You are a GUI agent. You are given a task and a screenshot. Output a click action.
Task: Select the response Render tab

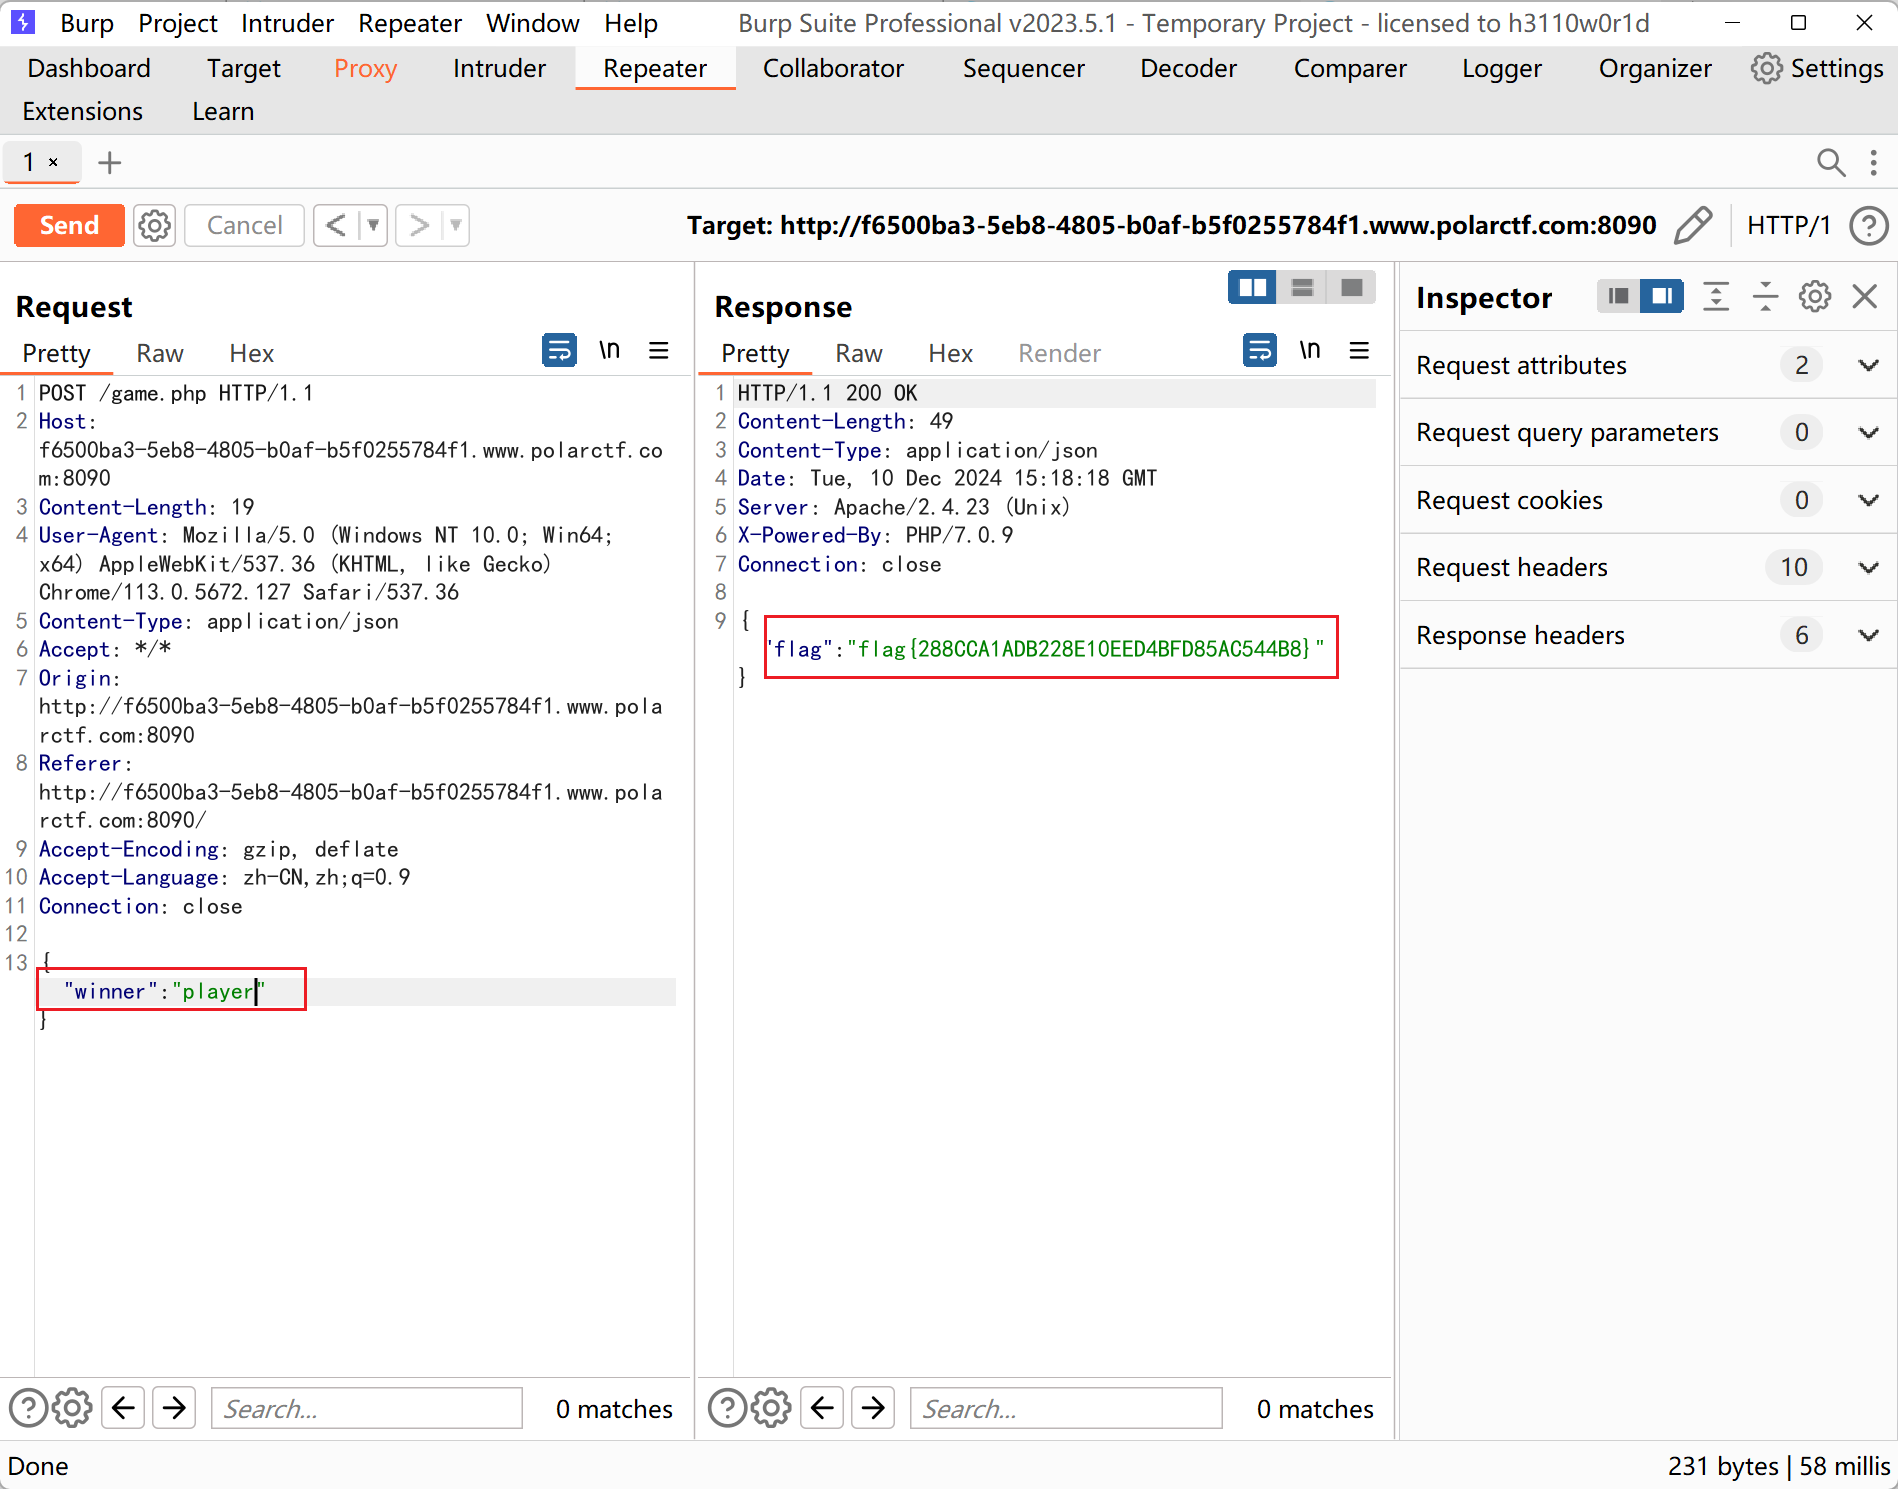coord(1059,353)
